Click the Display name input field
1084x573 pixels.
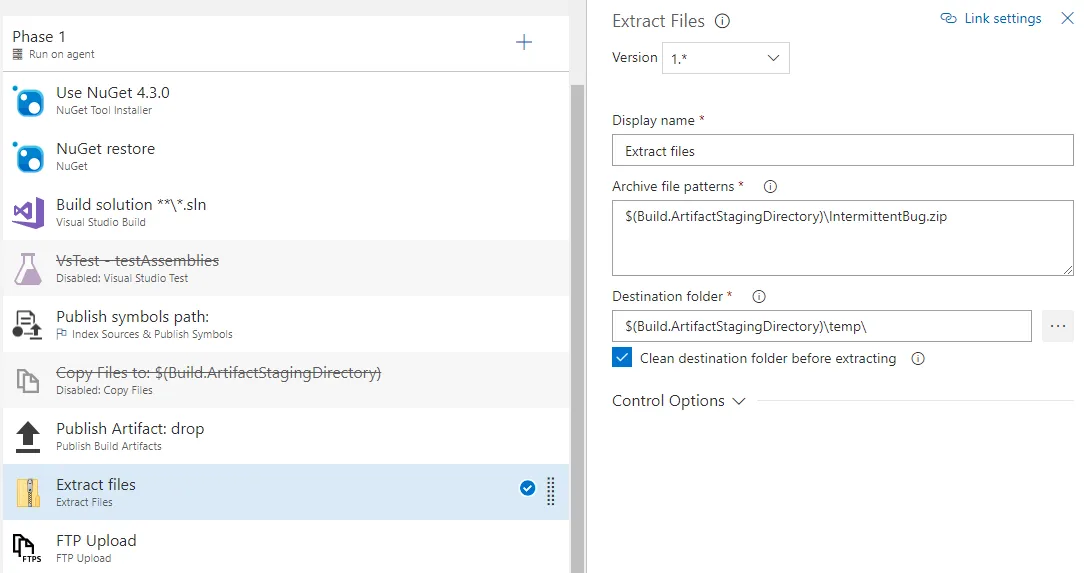(x=842, y=151)
